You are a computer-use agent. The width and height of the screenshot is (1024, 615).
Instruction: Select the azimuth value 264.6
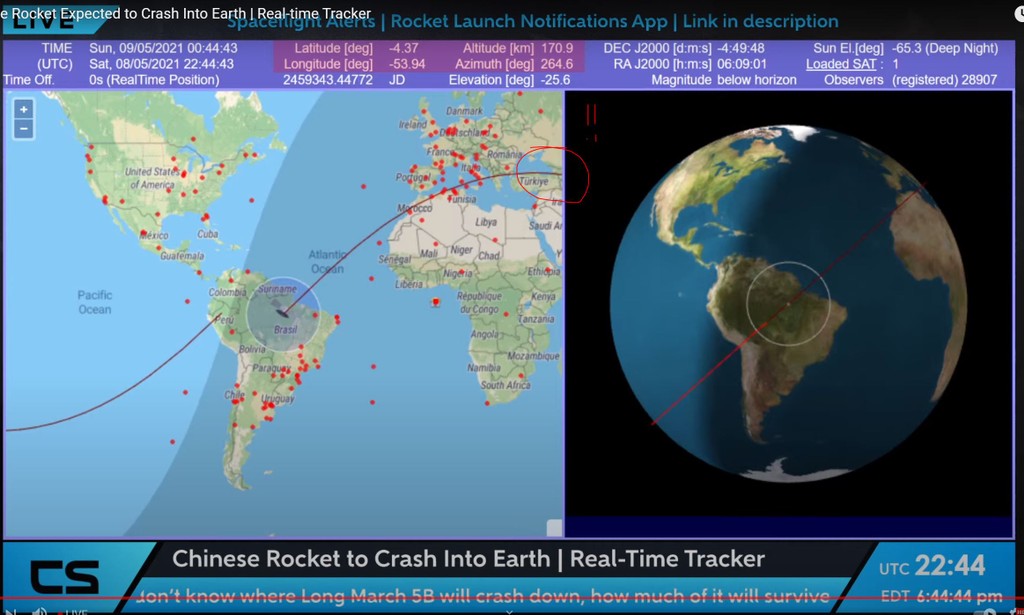(x=557, y=64)
